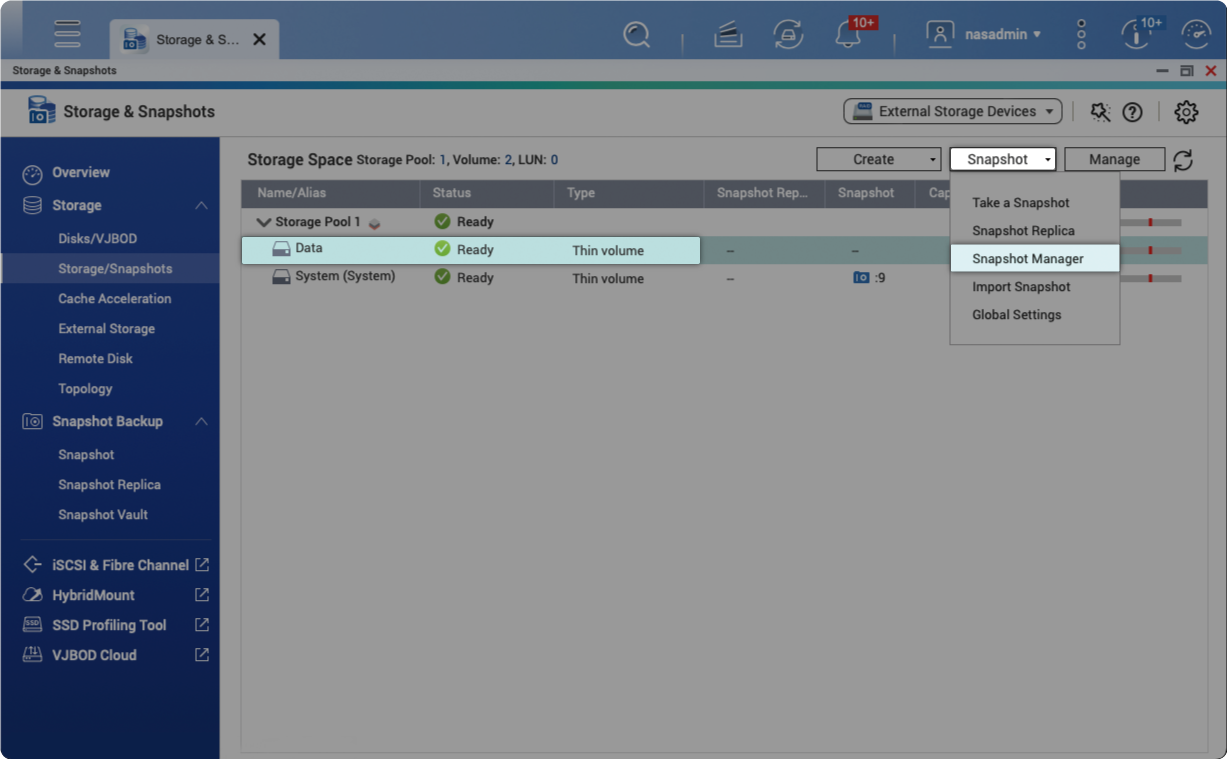Choose Snapshot Manager from menu

(1034, 258)
